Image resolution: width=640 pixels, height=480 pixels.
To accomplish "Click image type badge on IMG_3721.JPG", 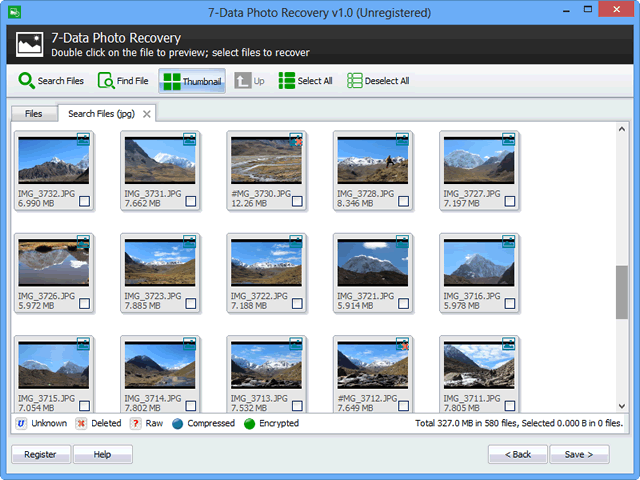I will pos(402,242).
